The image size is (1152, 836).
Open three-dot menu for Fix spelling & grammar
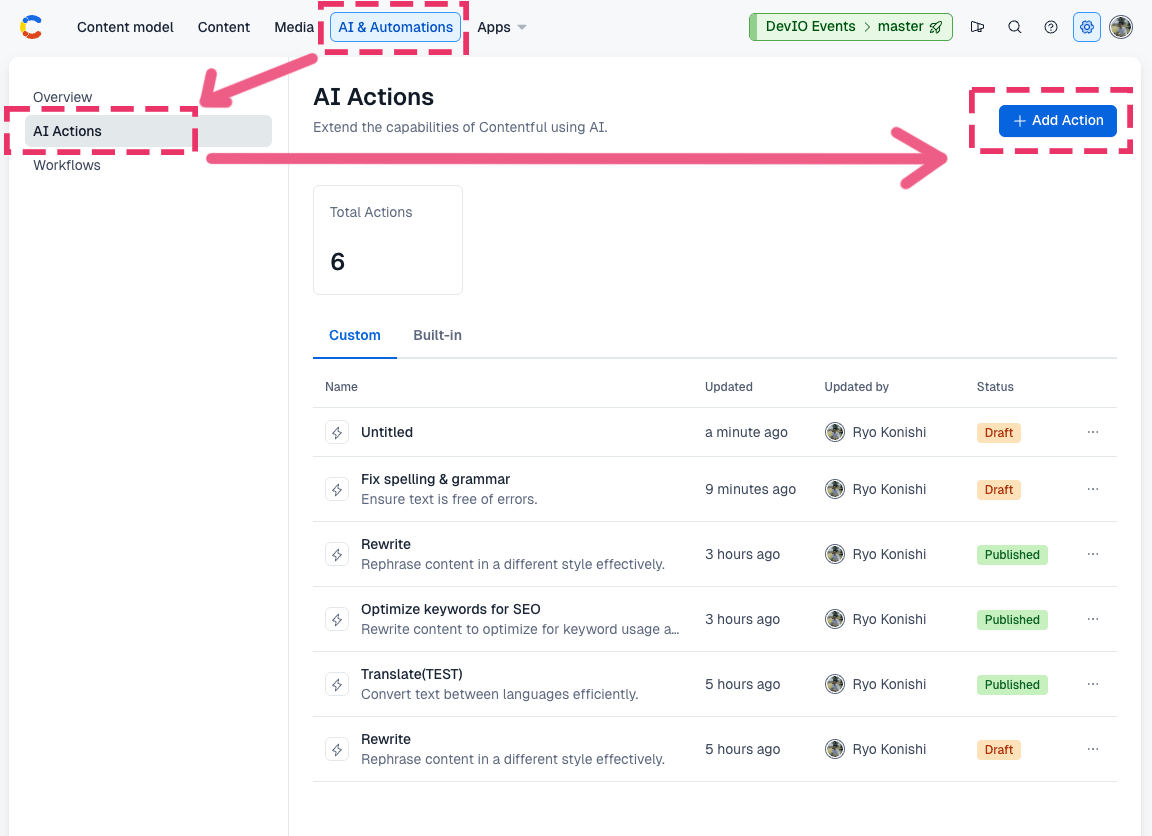pos(1093,489)
